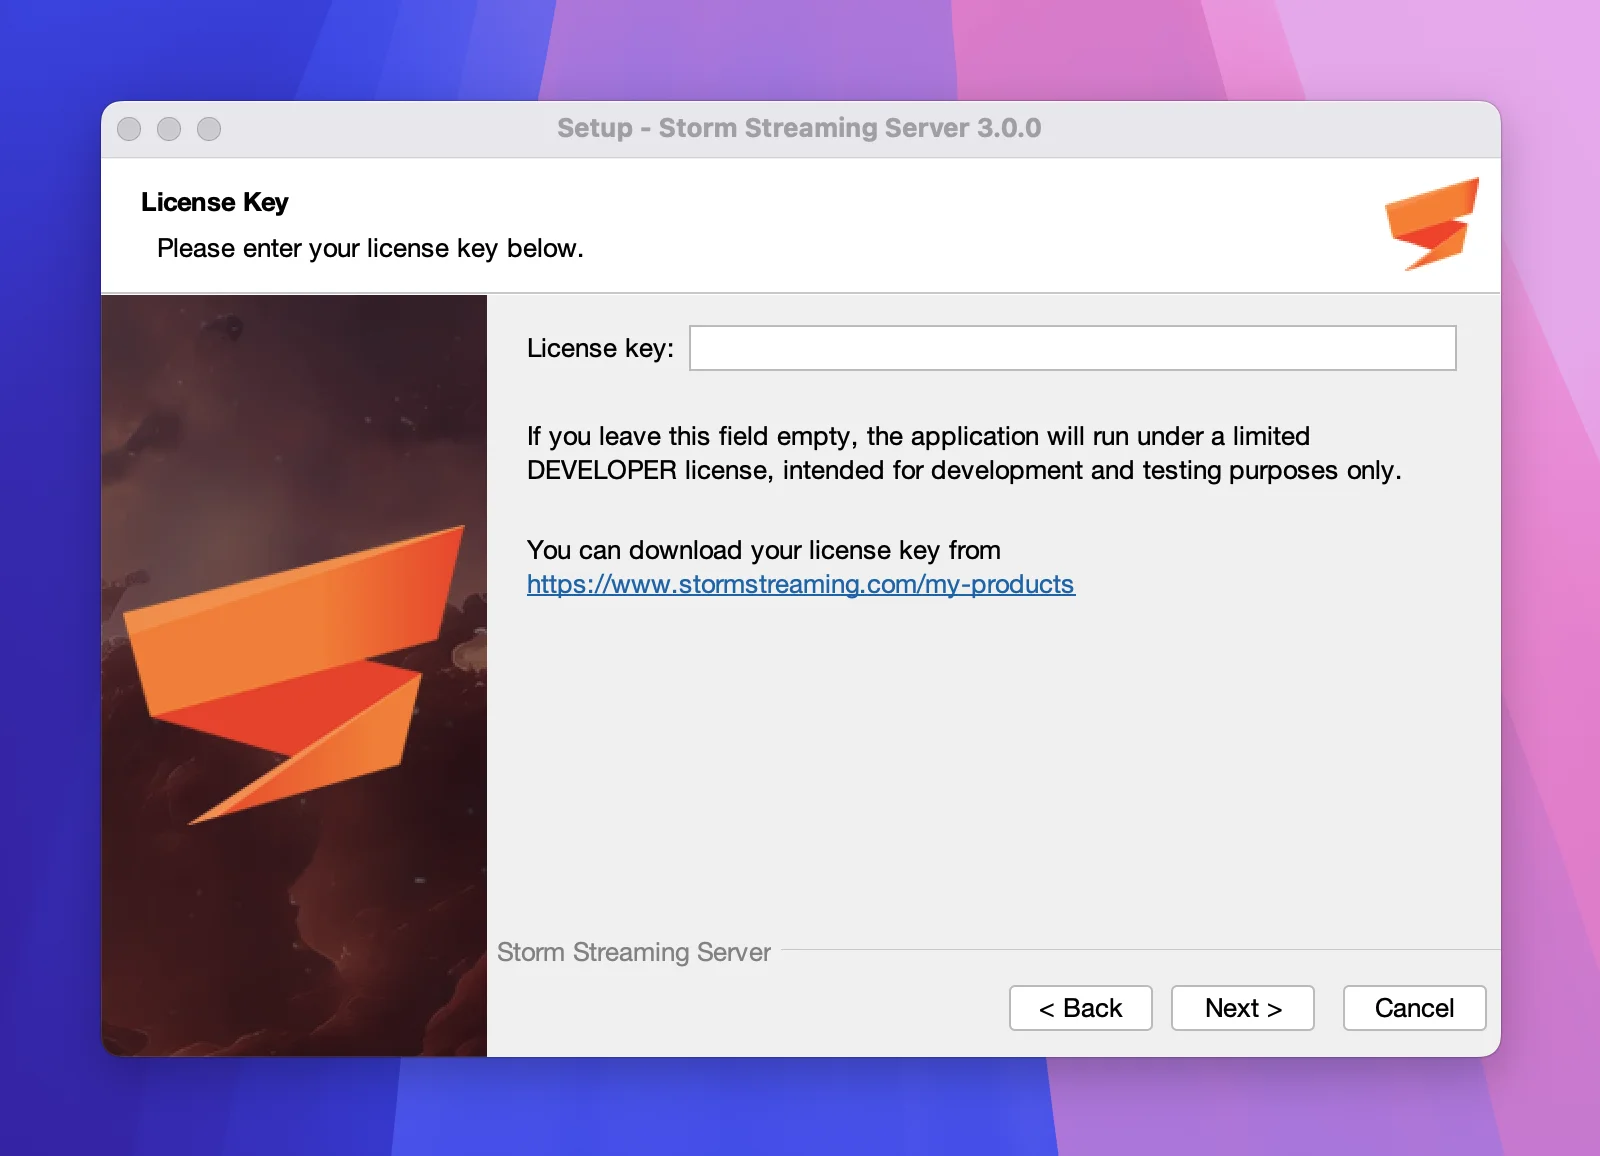Focus the License key input field

tap(1072, 348)
